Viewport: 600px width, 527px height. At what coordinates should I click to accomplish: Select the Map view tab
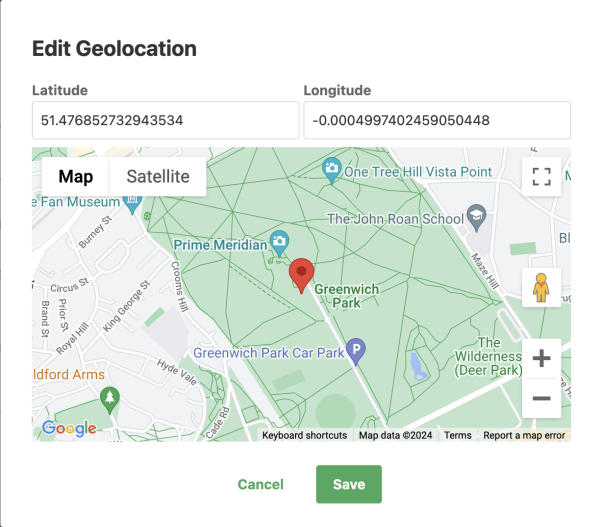click(76, 177)
